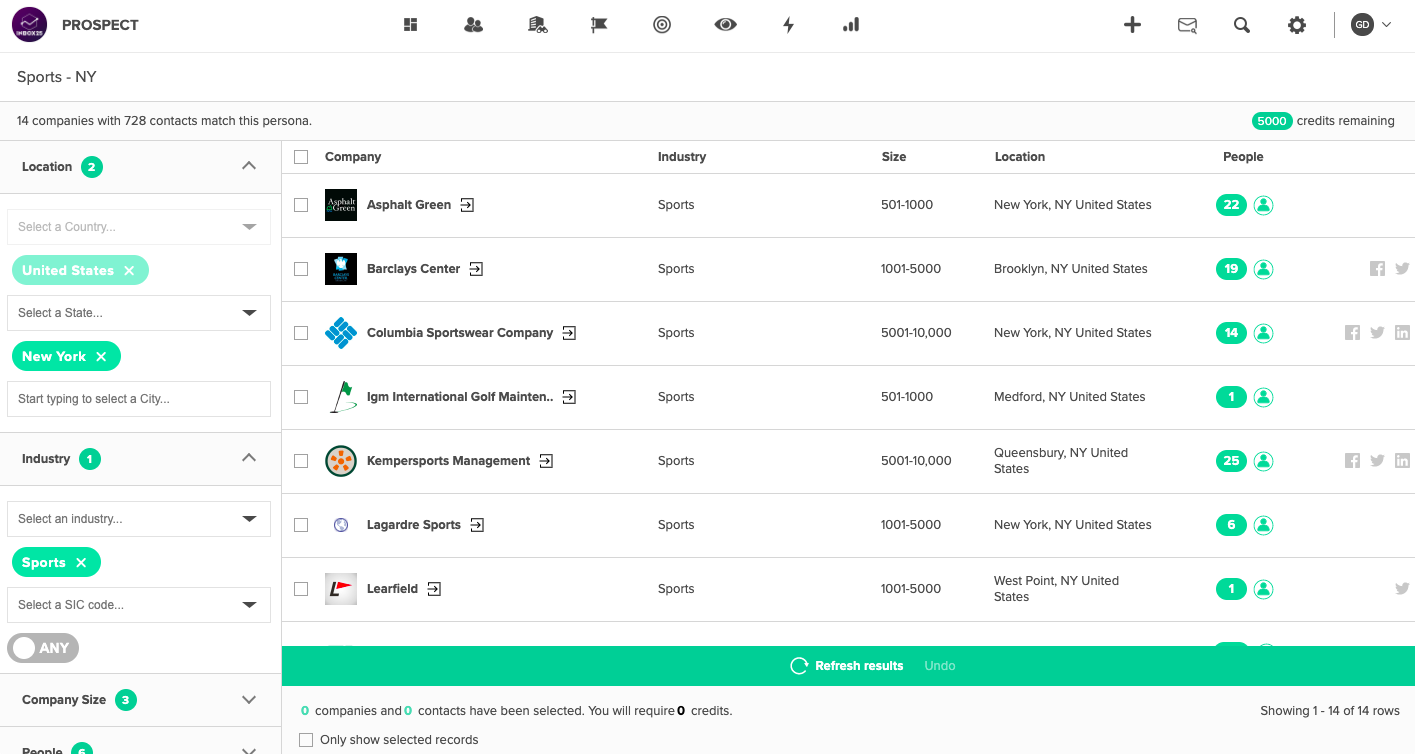Open the settings gear icon
Screen dimensions: 1415x754
pyautogui.click(x=1297, y=26)
